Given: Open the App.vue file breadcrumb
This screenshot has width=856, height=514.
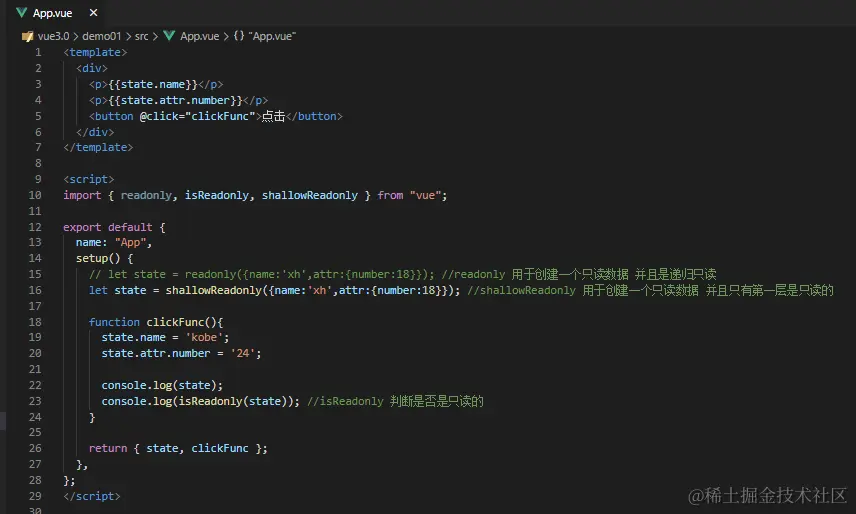Looking at the screenshot, I should [x=199, y=36].
